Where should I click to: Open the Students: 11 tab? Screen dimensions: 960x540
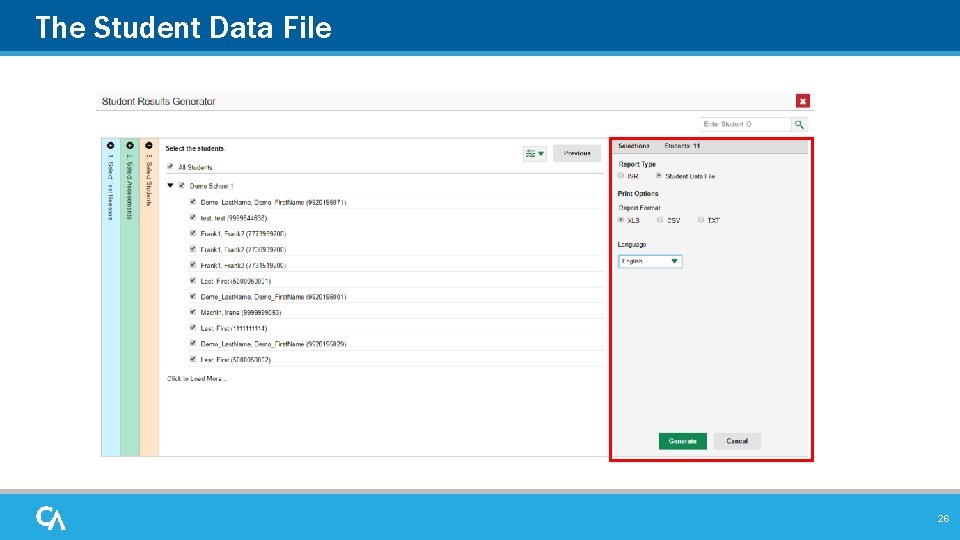point(682,146)
